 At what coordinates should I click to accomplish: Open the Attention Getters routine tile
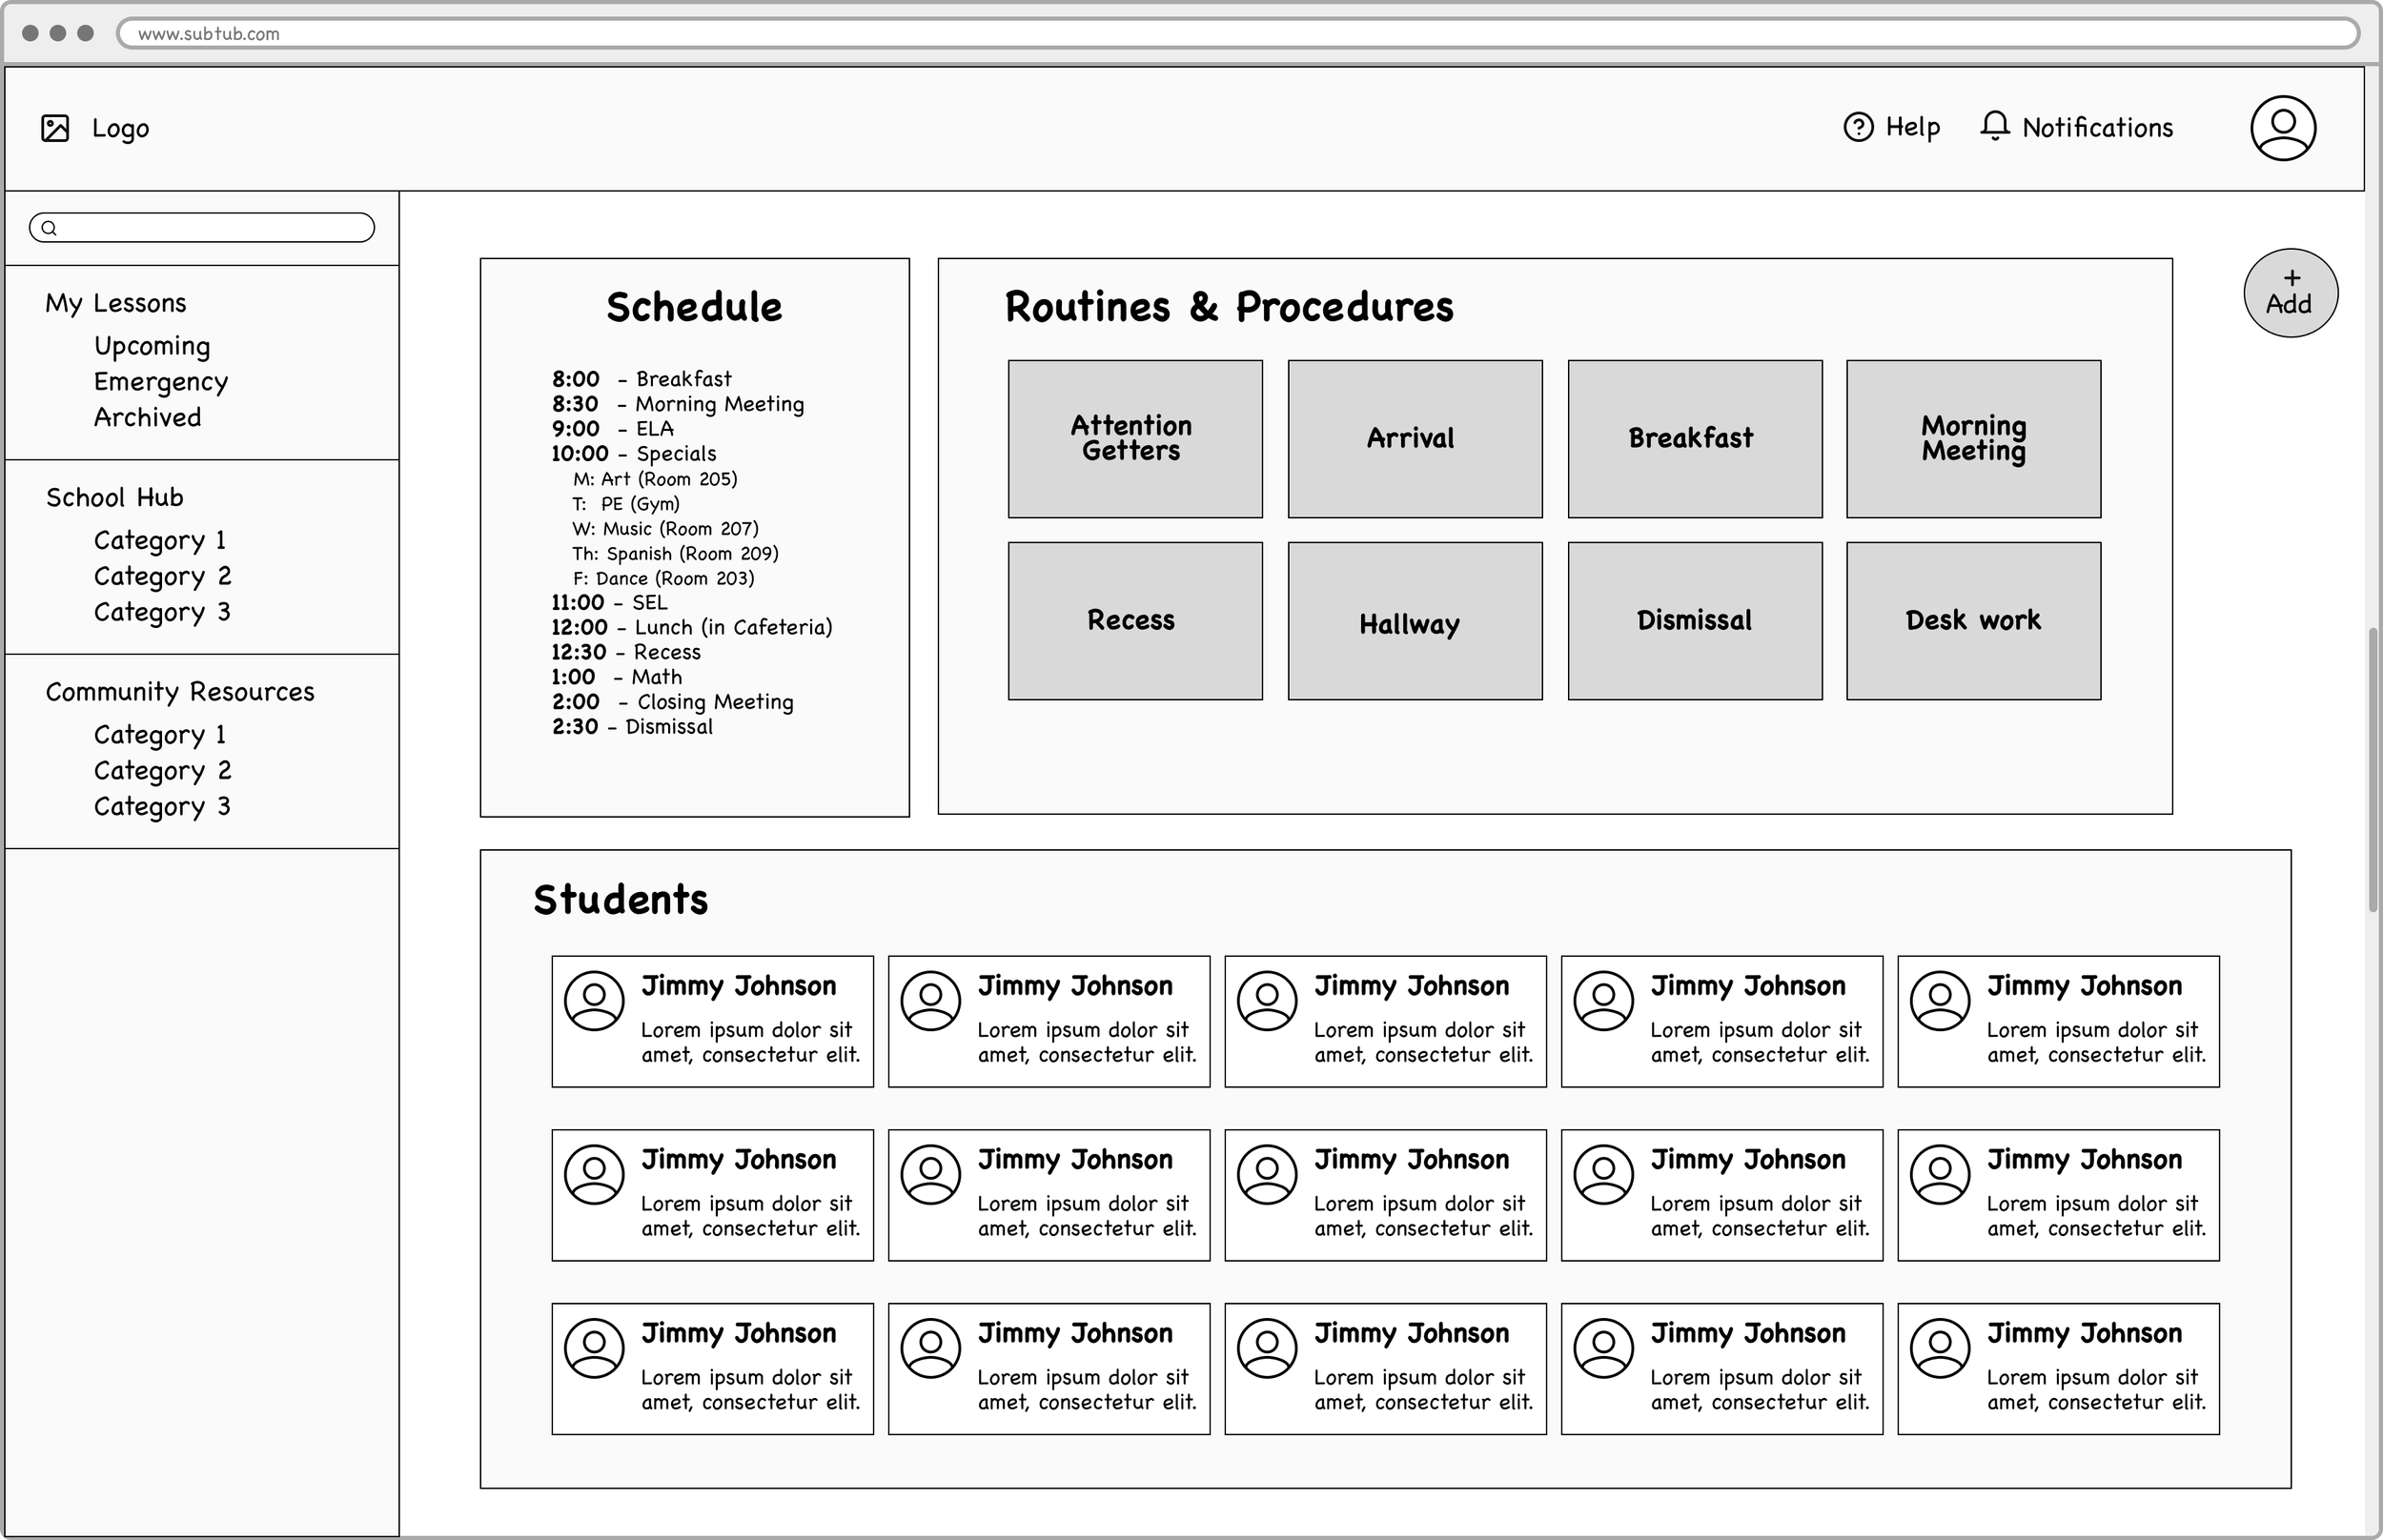[x=1134, y=439]
